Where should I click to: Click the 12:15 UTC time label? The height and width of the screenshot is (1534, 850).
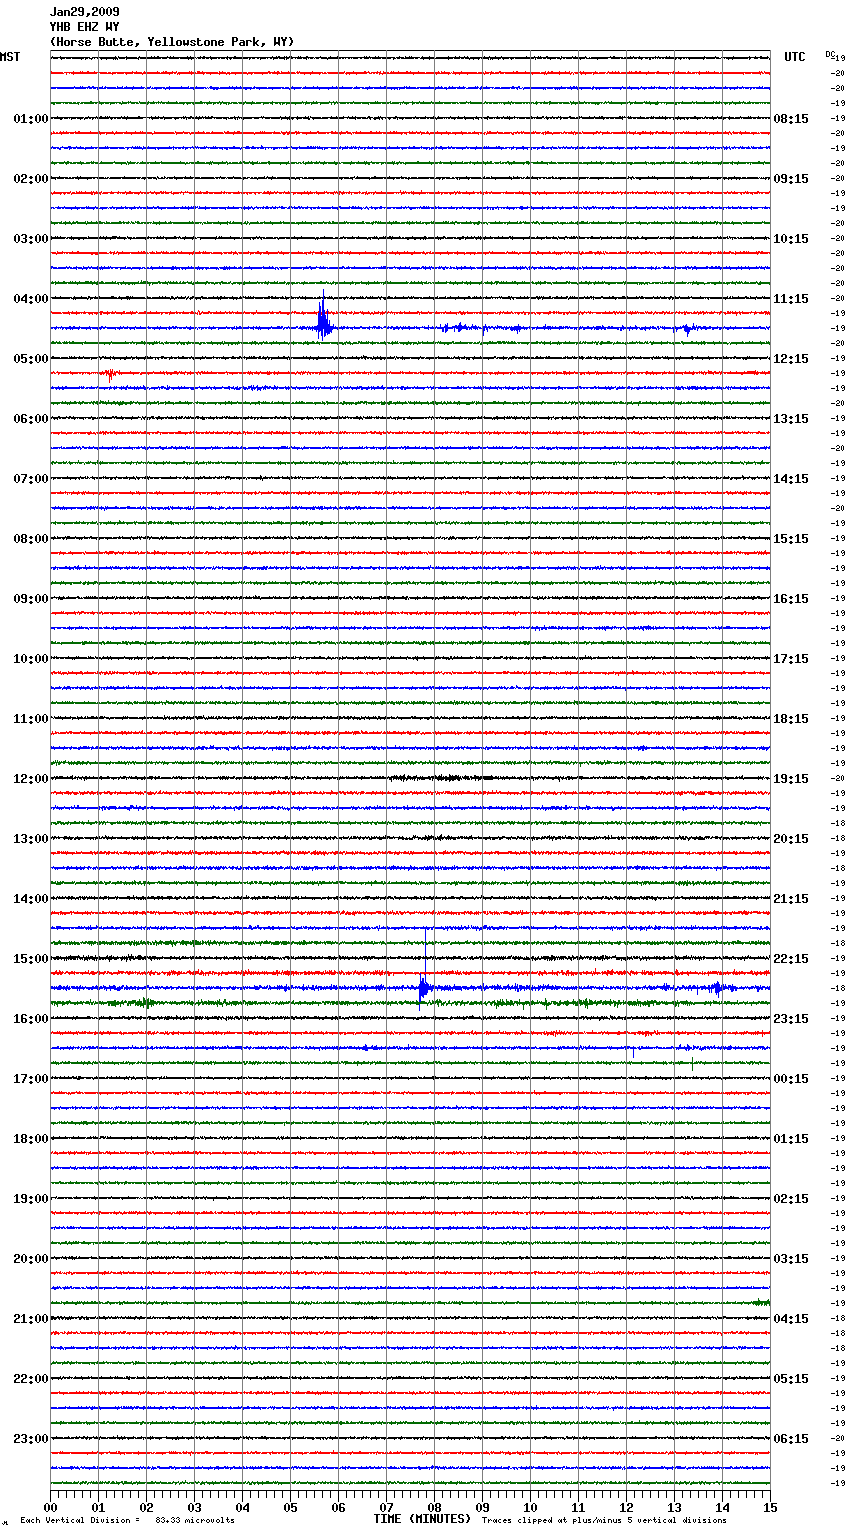(x=791, y=359)
